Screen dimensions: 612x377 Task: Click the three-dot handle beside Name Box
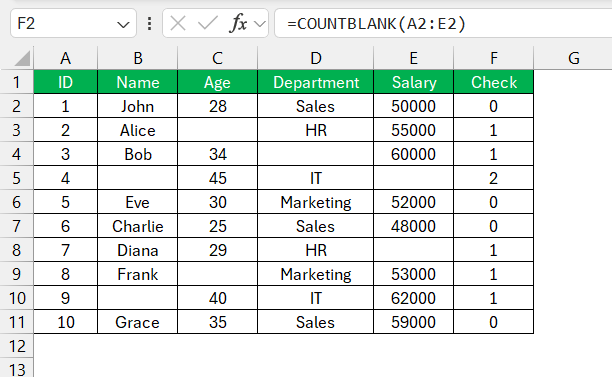[x=149, y=24]
